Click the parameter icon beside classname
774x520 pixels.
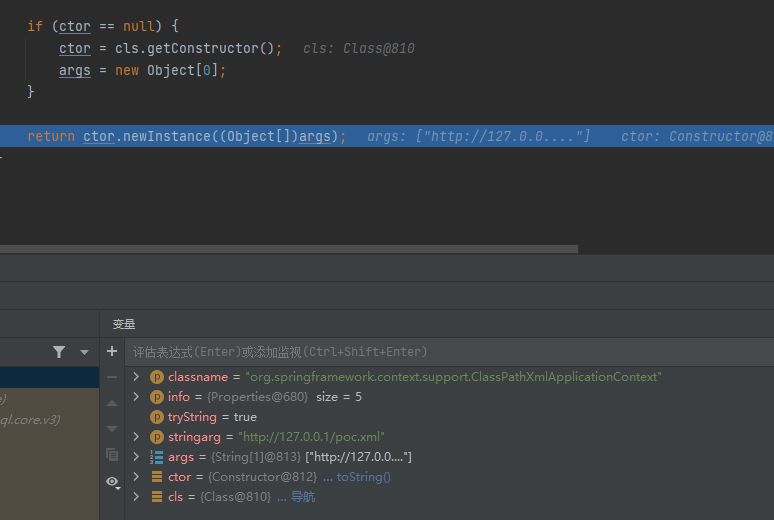pos(156,377)
